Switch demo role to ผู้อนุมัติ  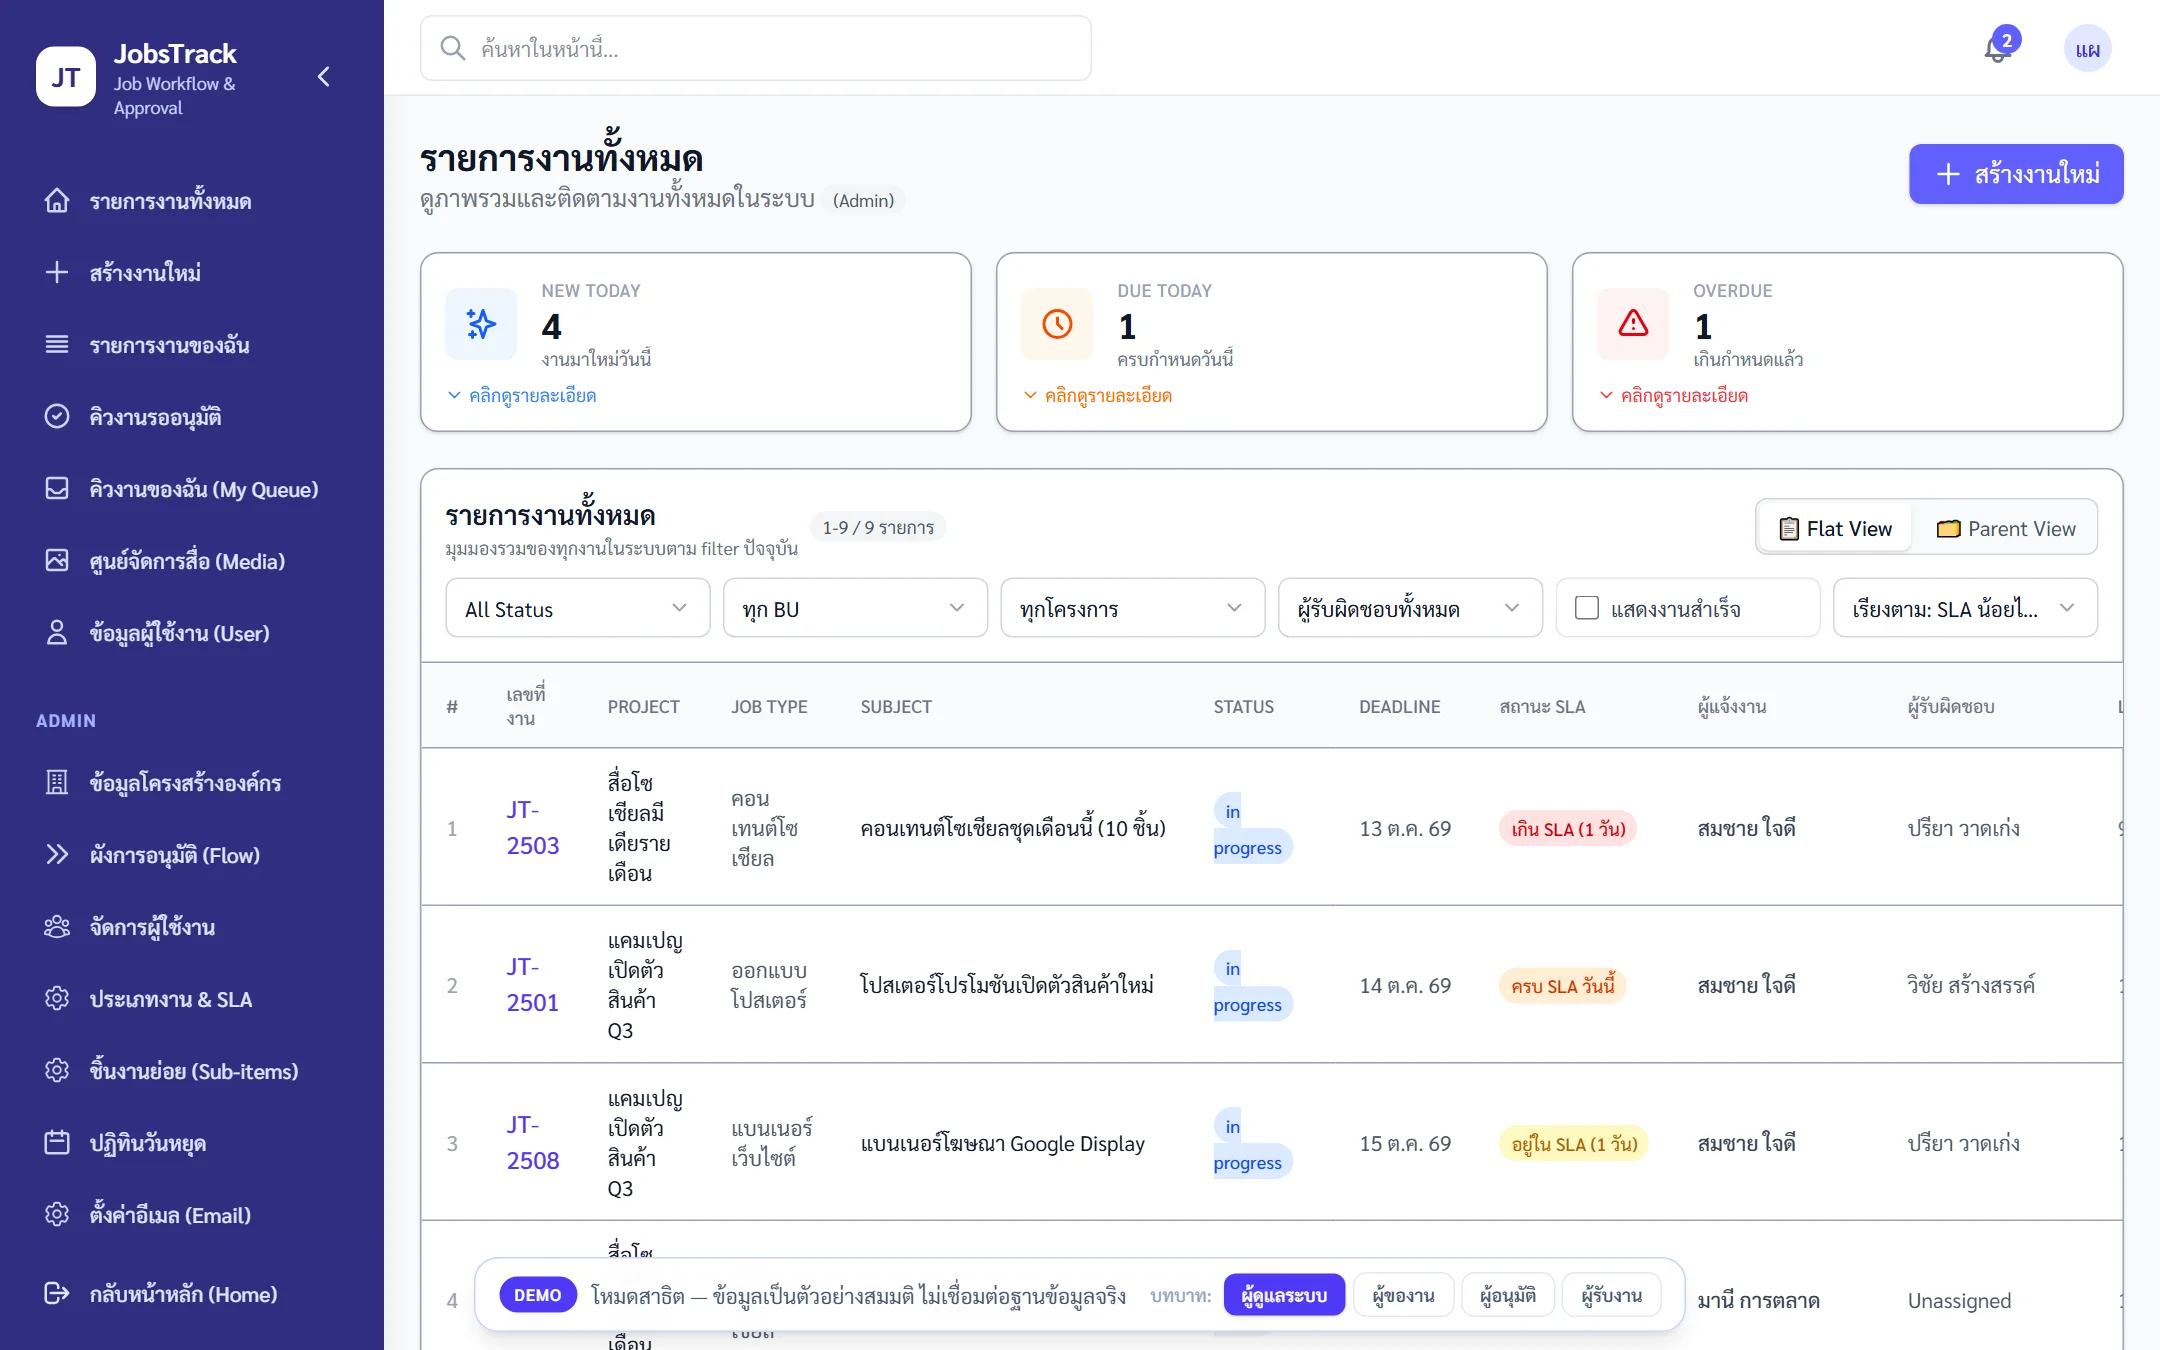tap(1508, 1296)
